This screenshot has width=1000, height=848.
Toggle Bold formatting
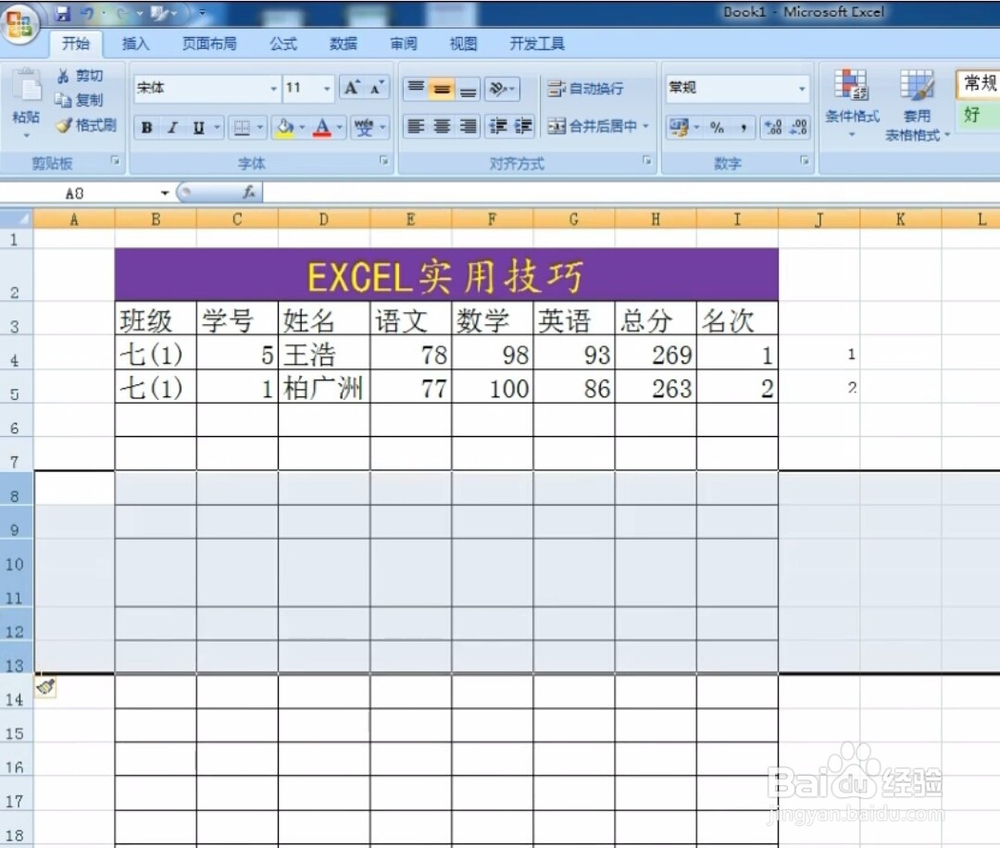(x=146, y=127)
